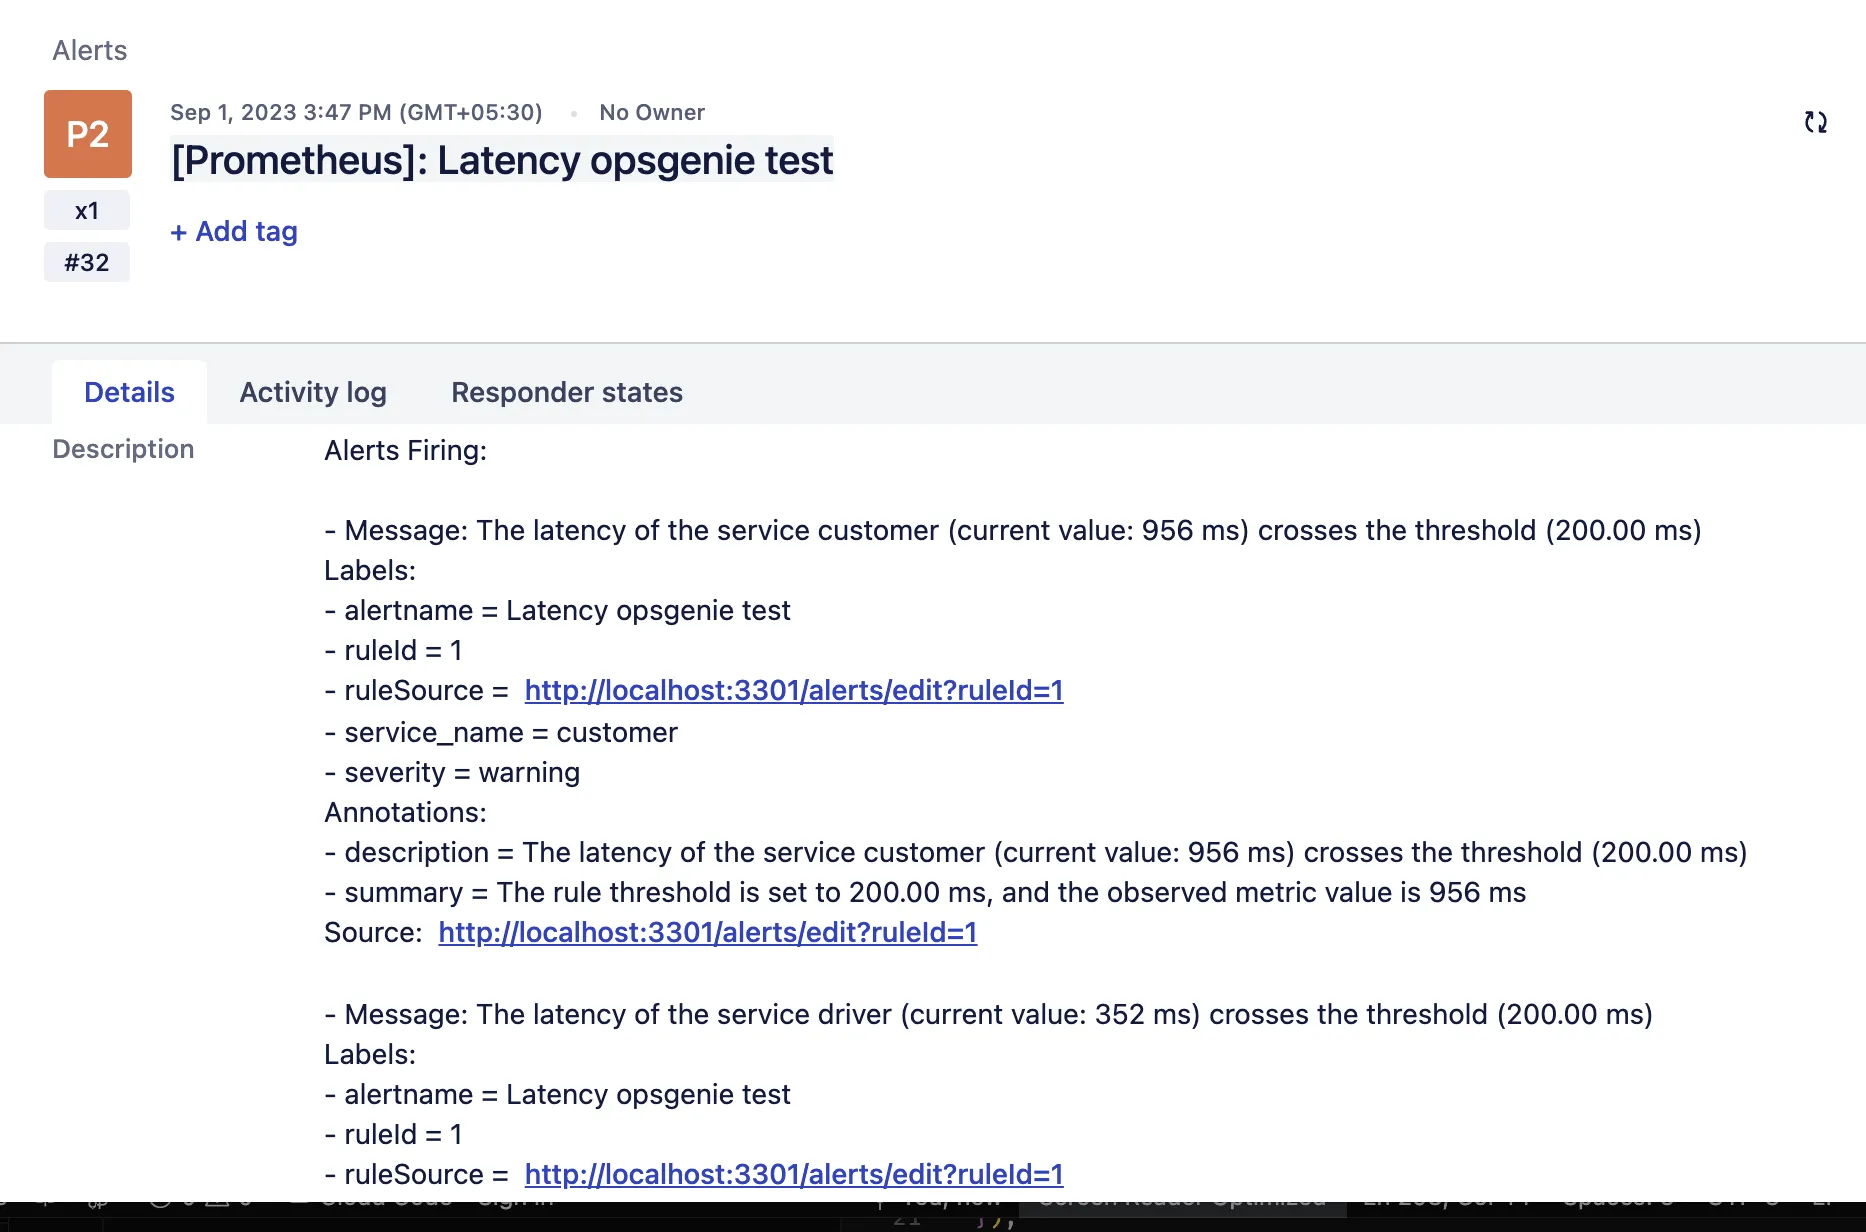Open the Responder states tab
The height and width of the screenshot is (1232, 1866).
click(567, 392)
